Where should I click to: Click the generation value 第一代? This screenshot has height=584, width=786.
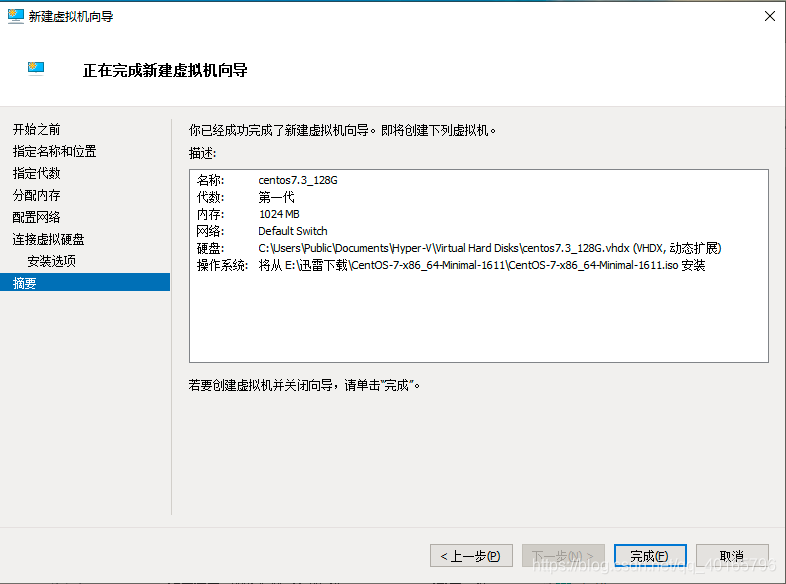(276, 197)
